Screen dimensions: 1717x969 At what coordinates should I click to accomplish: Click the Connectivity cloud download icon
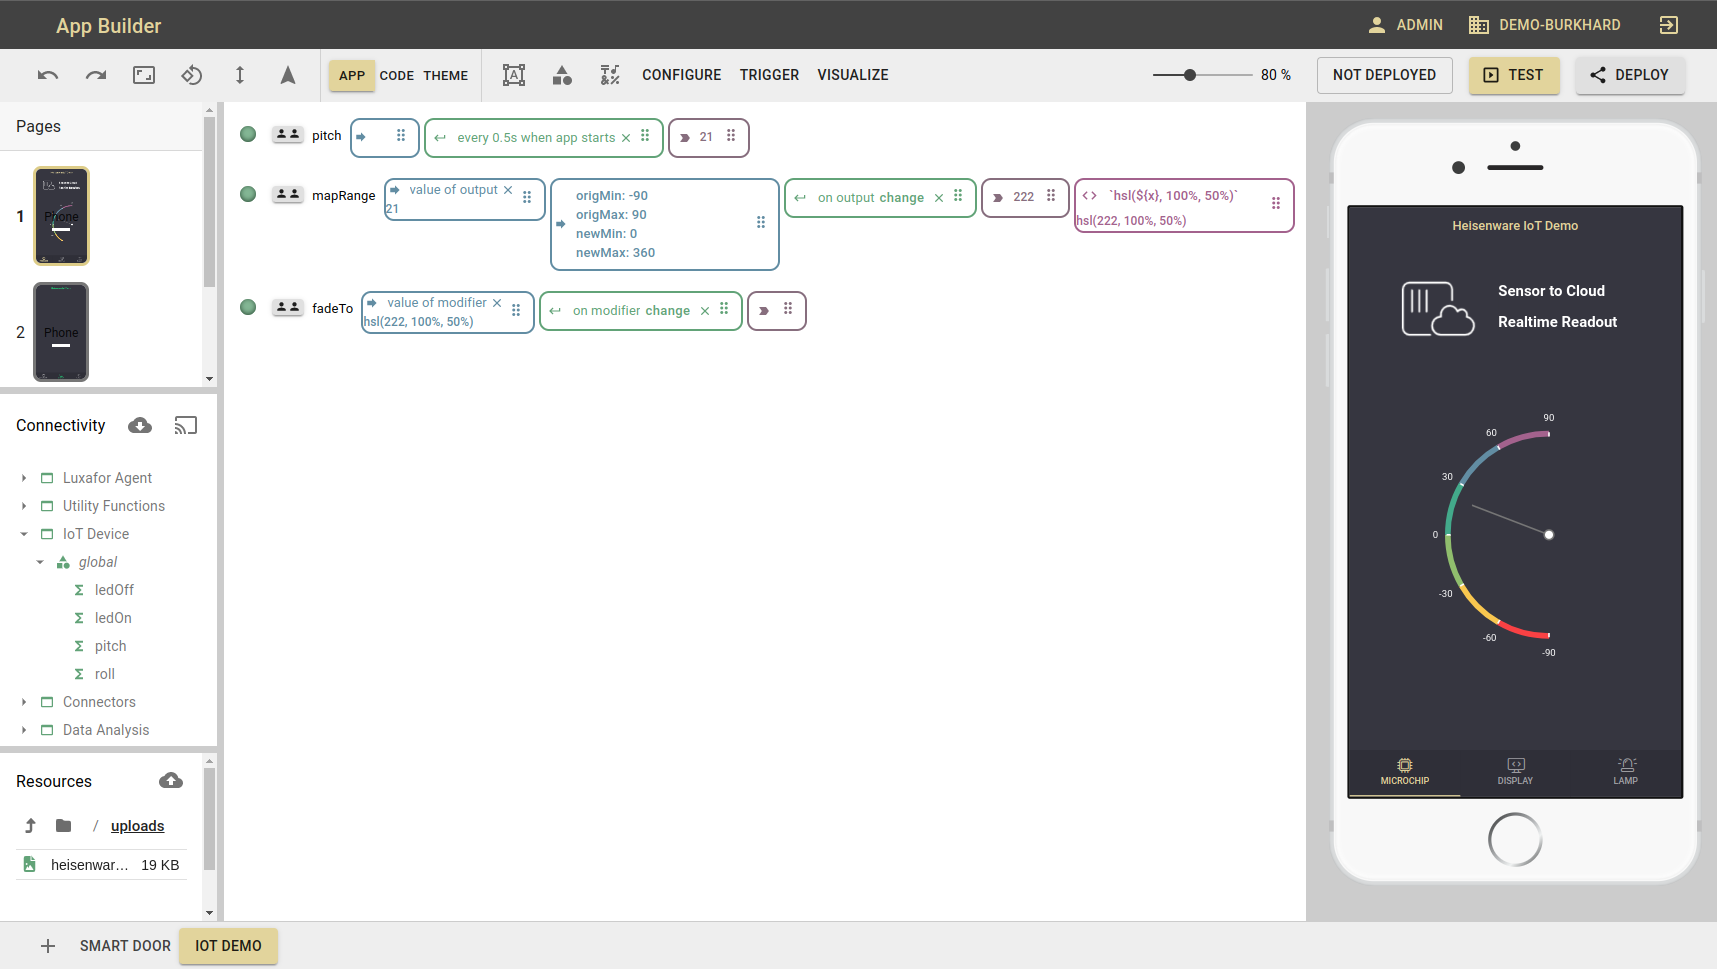click(x=140, y=426)
